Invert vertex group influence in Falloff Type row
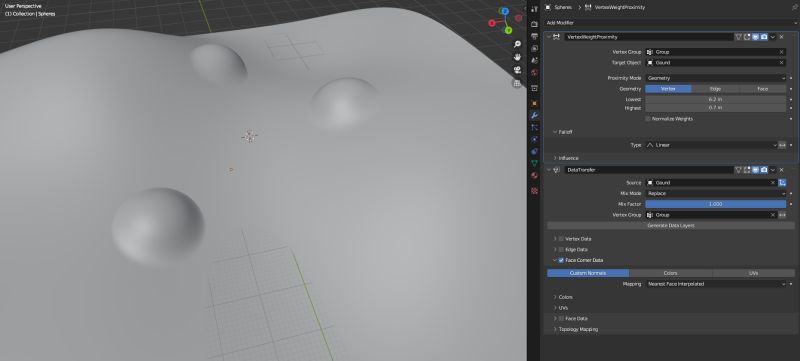This screenshot has height=361, width=800. pos(782,145)
